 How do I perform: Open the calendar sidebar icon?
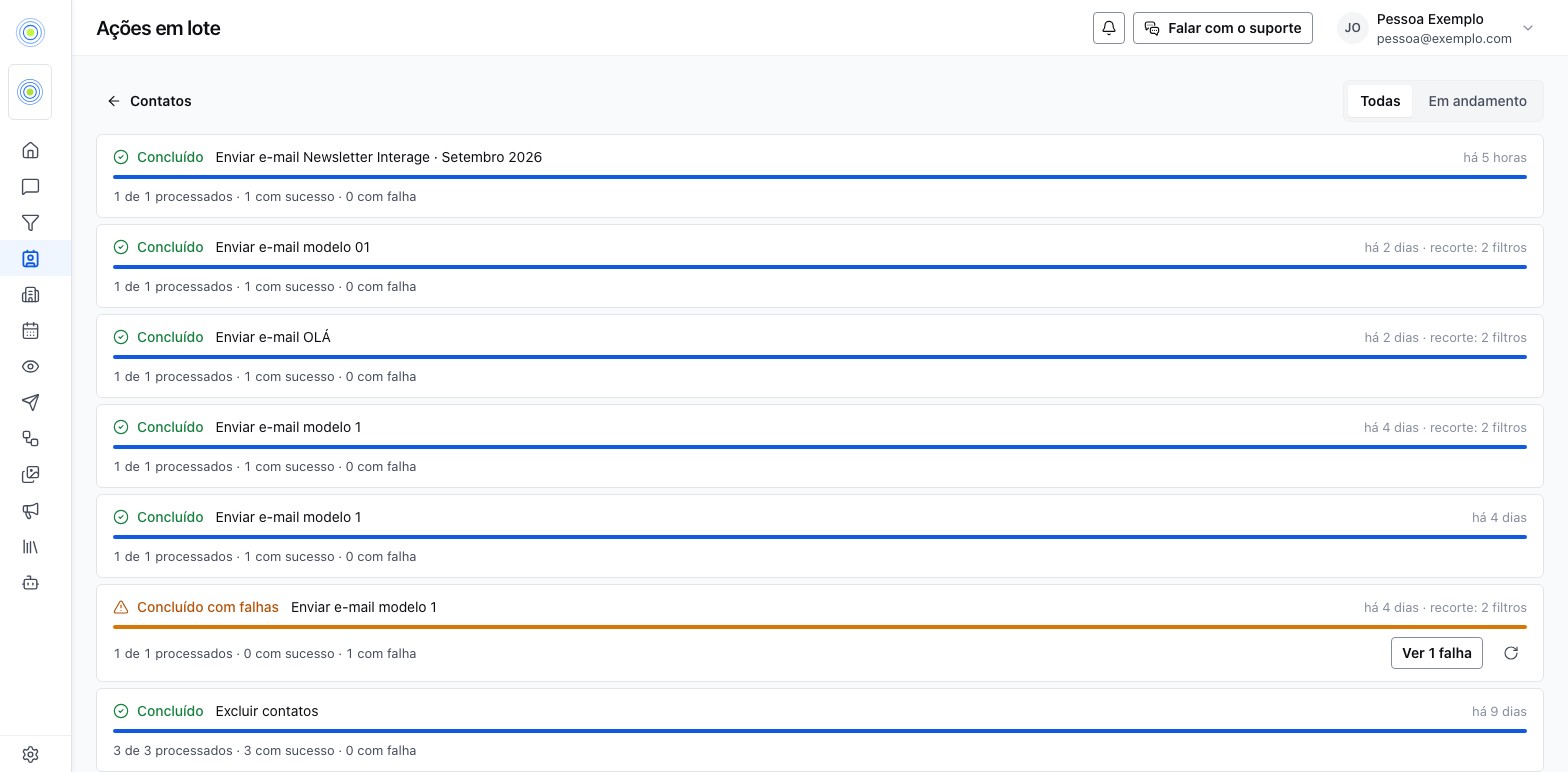point(30,330)
